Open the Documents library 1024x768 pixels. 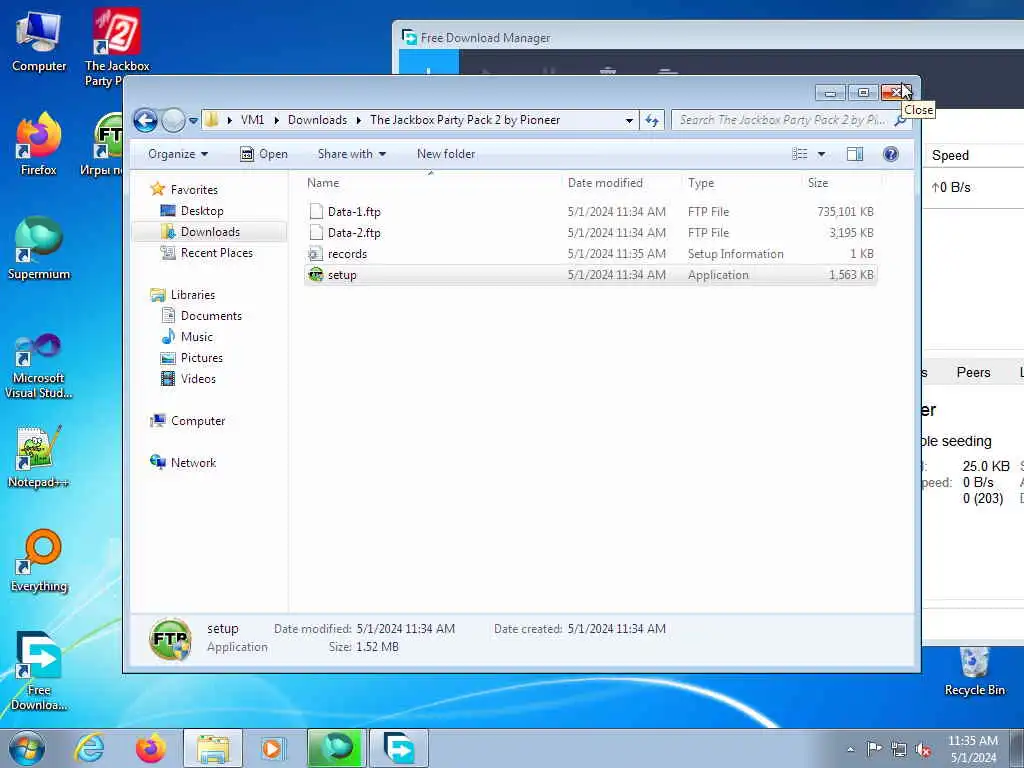(210, 315)
